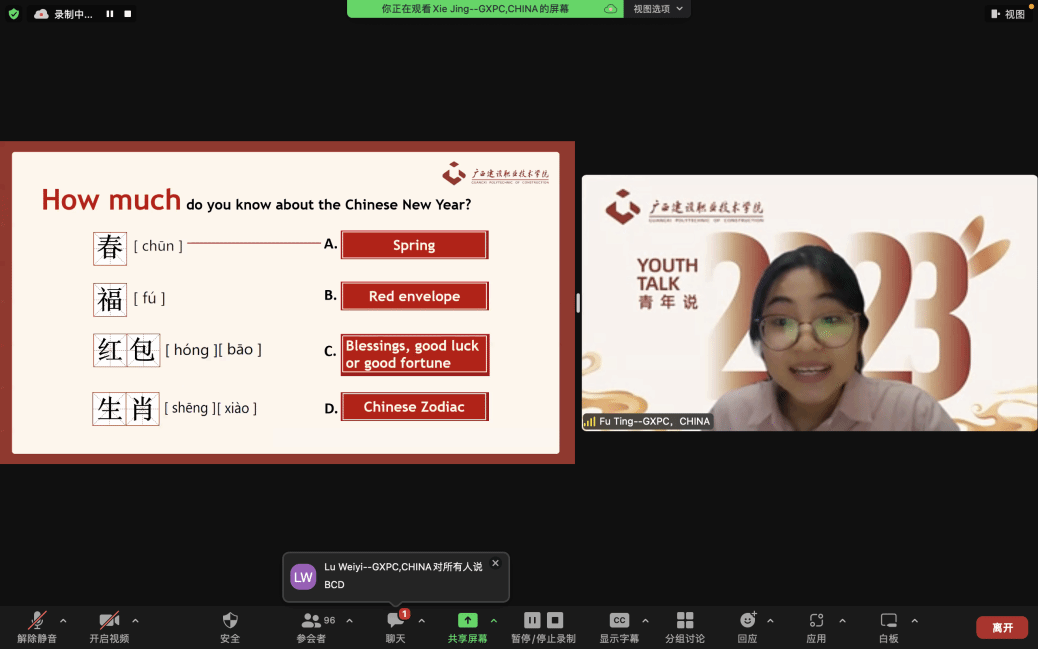Viewport: 1038px width, 649px height.
Task: Open the Chat (聊天) panel
Action: [x=396, y=621]
